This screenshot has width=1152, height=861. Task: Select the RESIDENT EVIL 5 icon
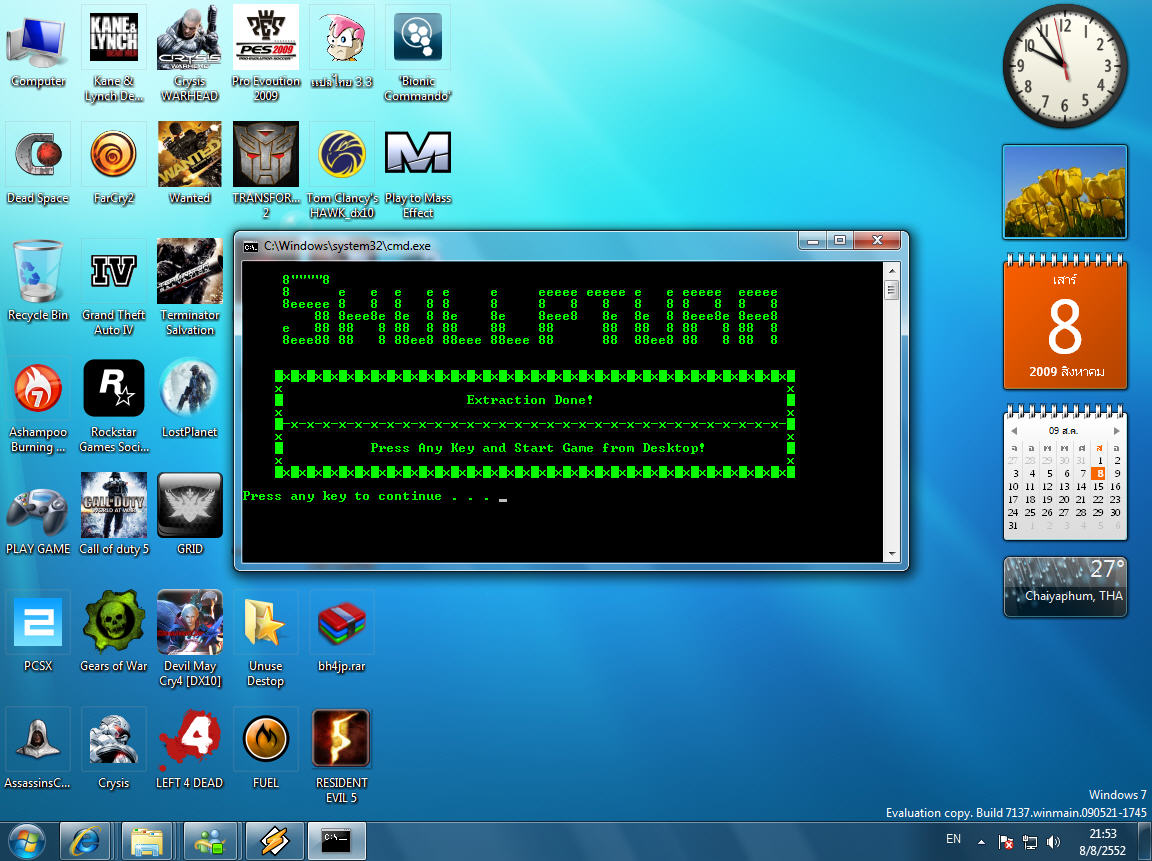click(x=342, y=757)
